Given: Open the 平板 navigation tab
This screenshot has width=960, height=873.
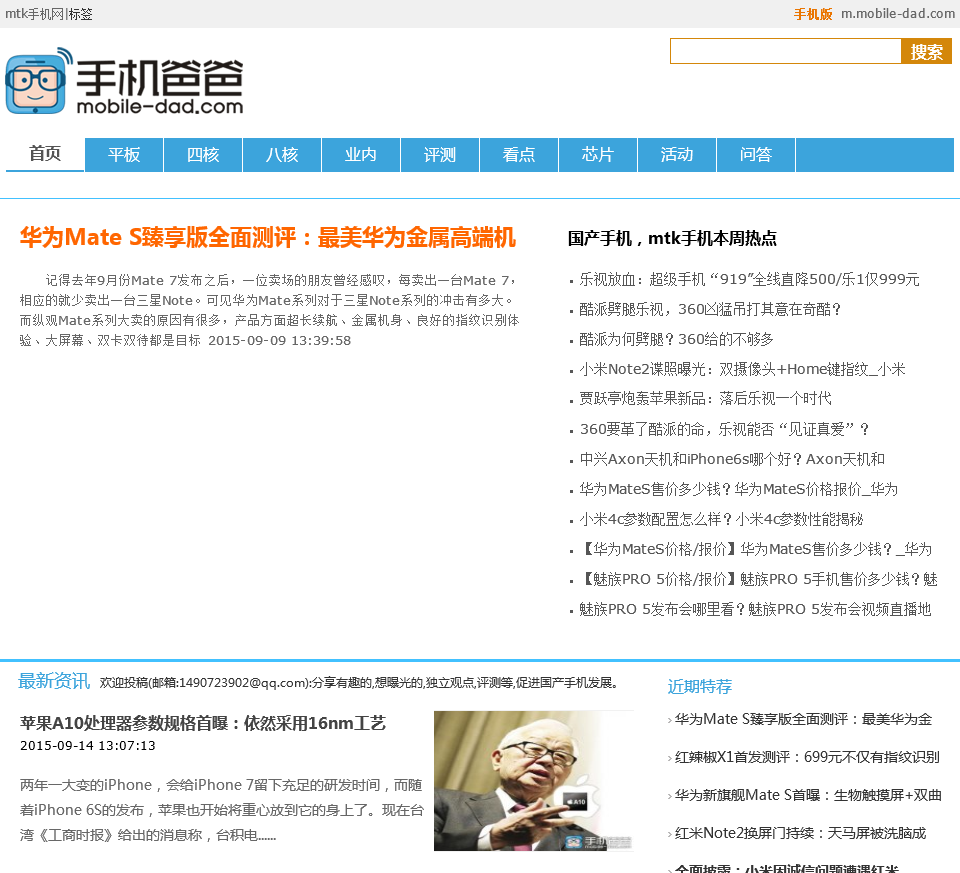Looking at the screenshot, I should click(124, 154).
